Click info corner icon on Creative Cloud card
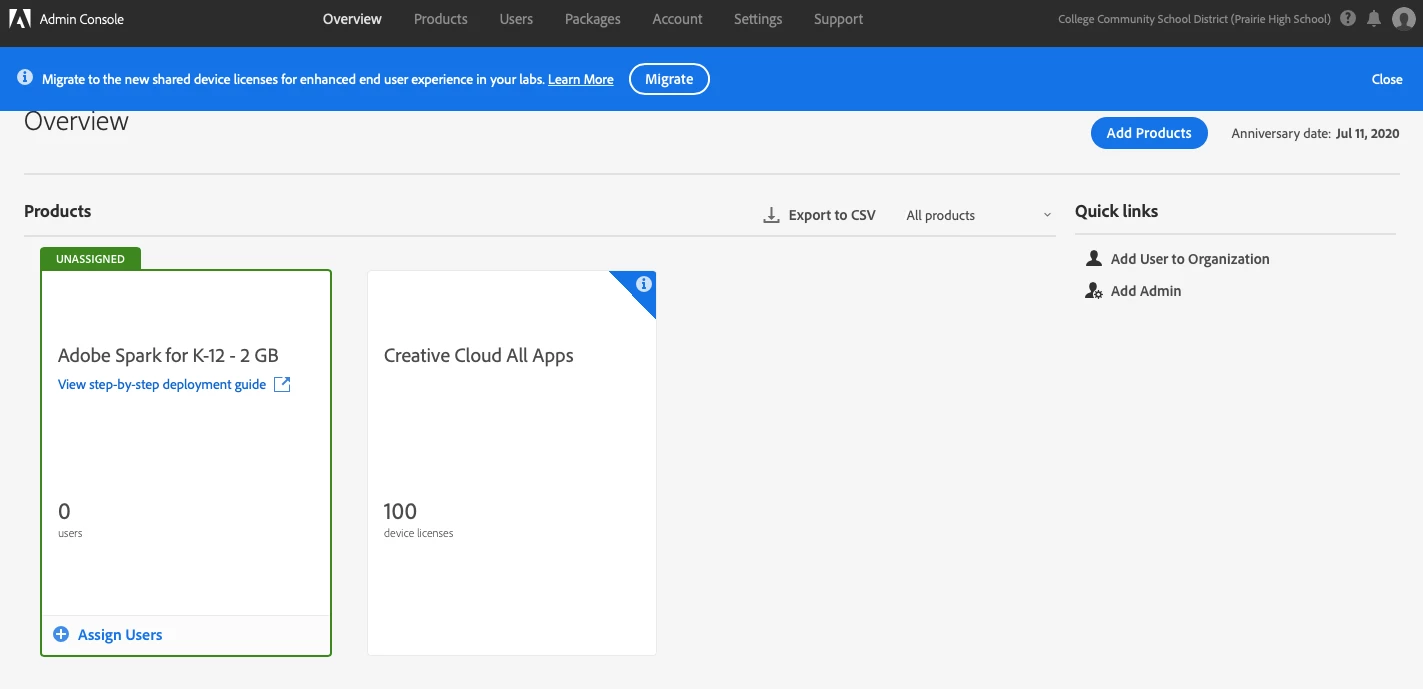1423x689 pixels. (643, 284)
